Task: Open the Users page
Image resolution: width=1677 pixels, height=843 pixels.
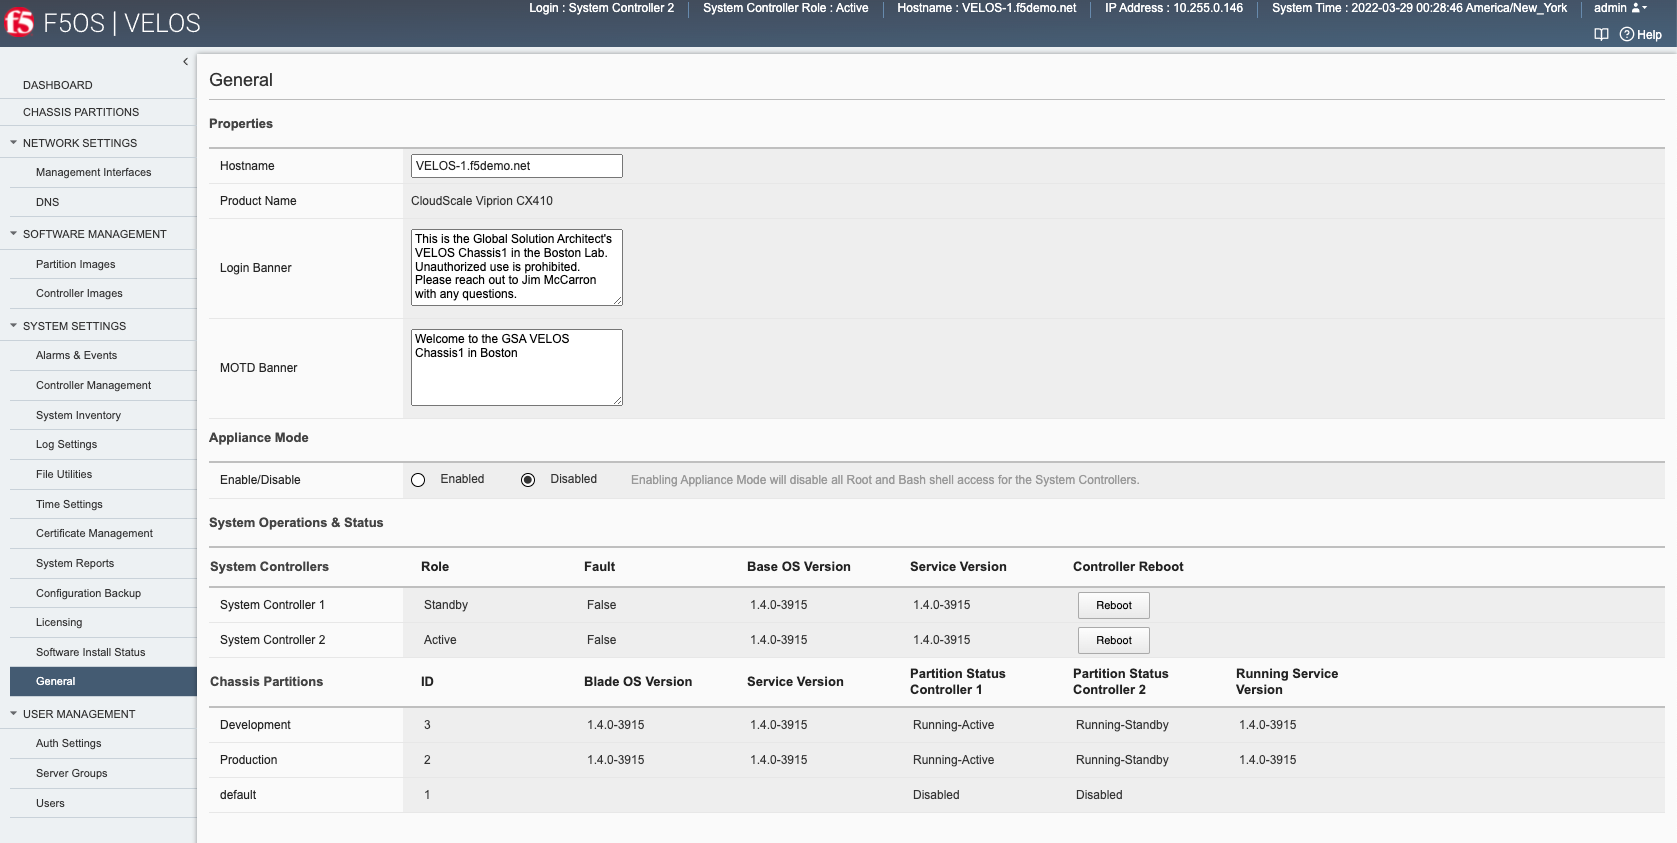Action: pyautogui.click(x=50, y=803)
